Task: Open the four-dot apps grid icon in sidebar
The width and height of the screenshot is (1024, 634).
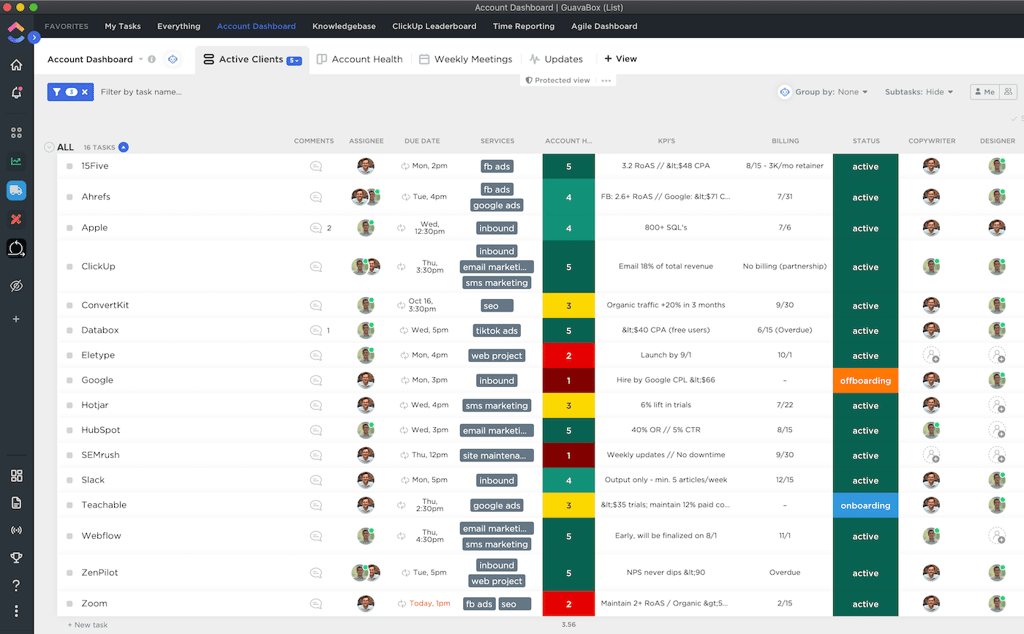Action: [x=16, y=133]
